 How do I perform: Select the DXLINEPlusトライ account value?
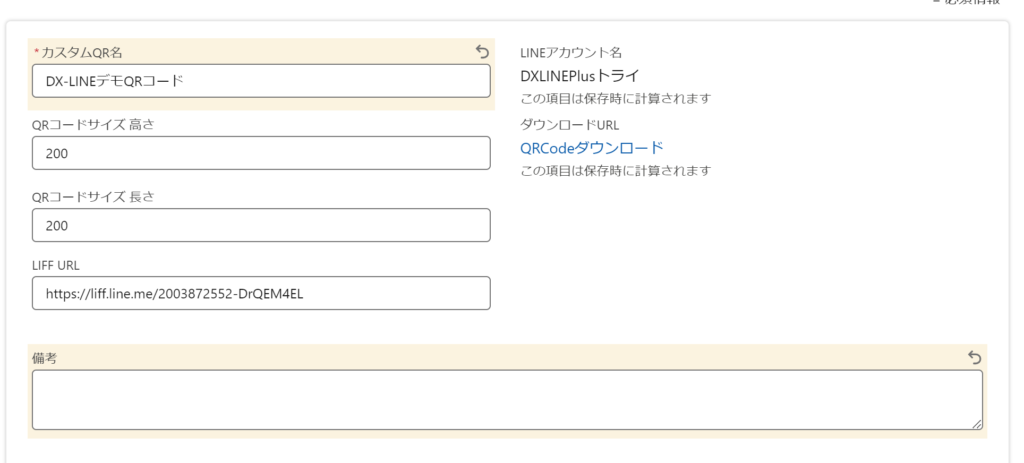click(x=579, y=75)
